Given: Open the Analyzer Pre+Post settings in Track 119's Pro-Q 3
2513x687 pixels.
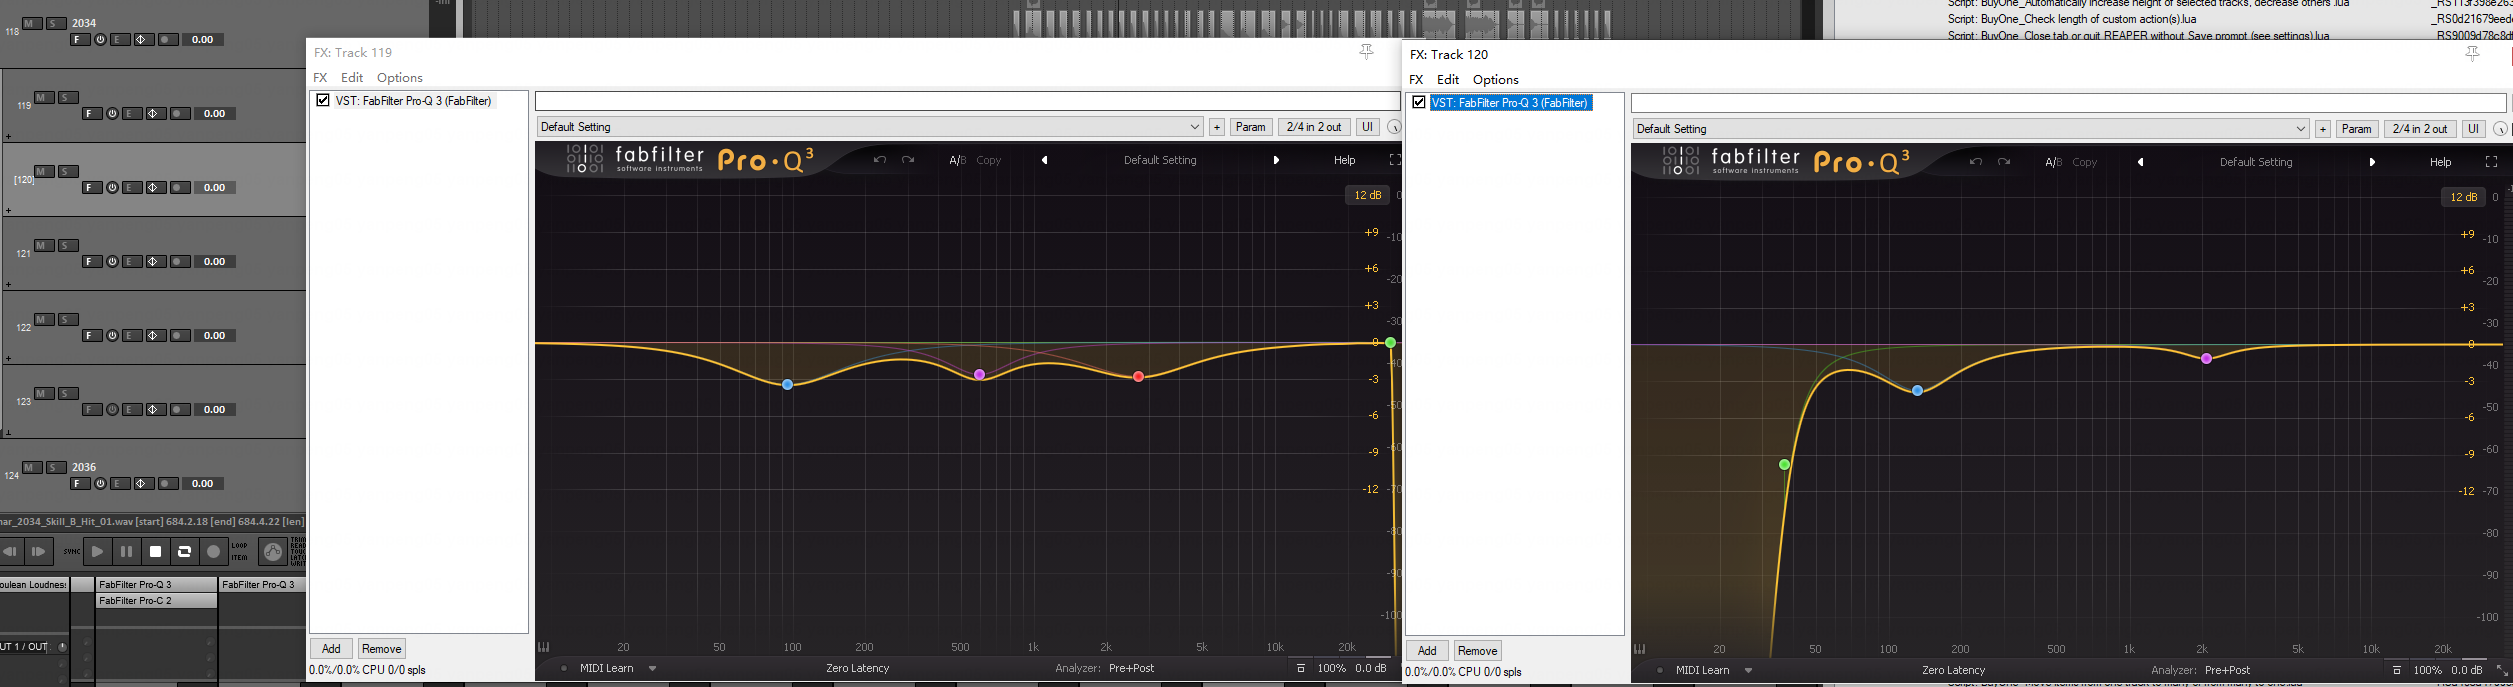Looking at the screenshot, I should coord(1131,668).
